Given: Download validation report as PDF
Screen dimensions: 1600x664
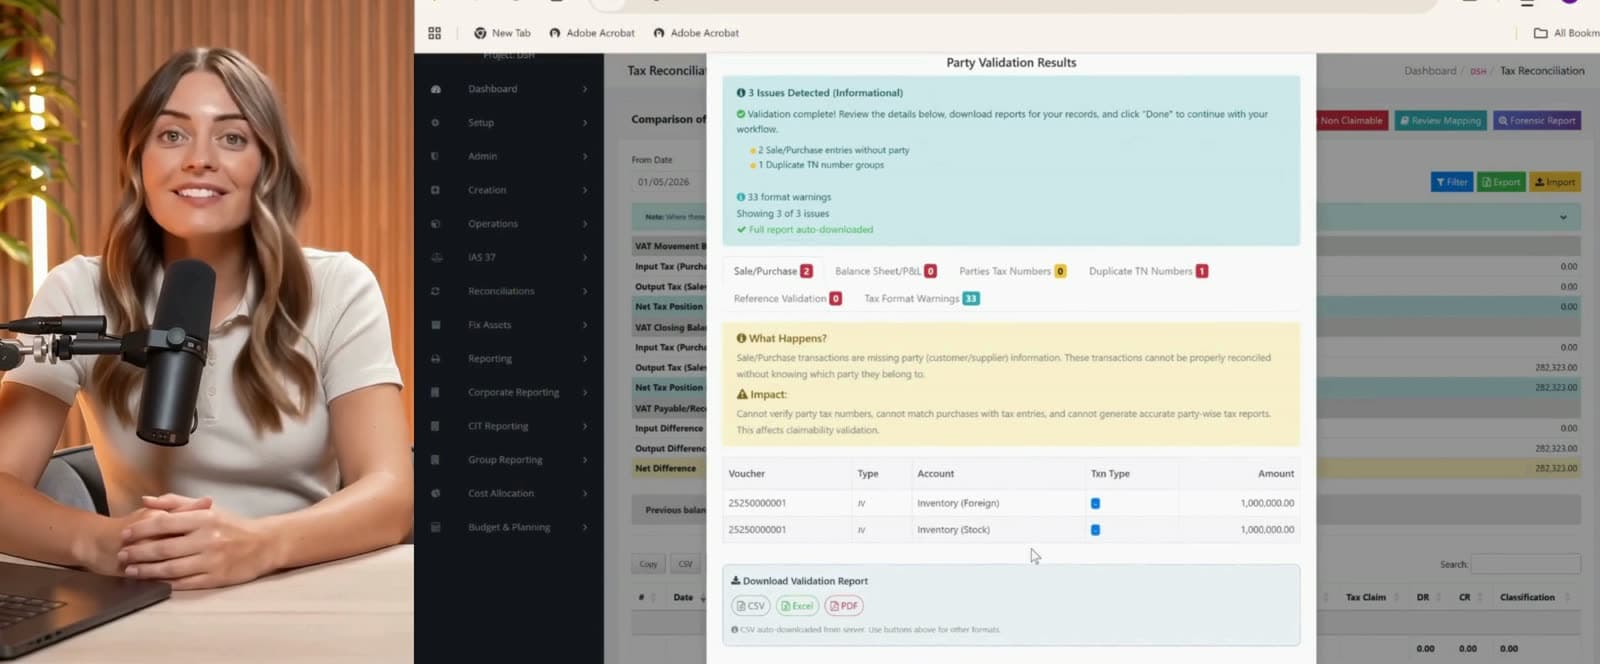Looking at the screenshot, I should 844,606.
